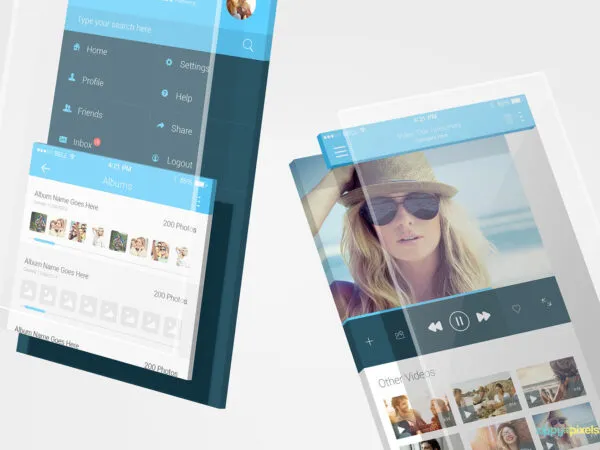Play first video under Other Videos

click(419, 416)
